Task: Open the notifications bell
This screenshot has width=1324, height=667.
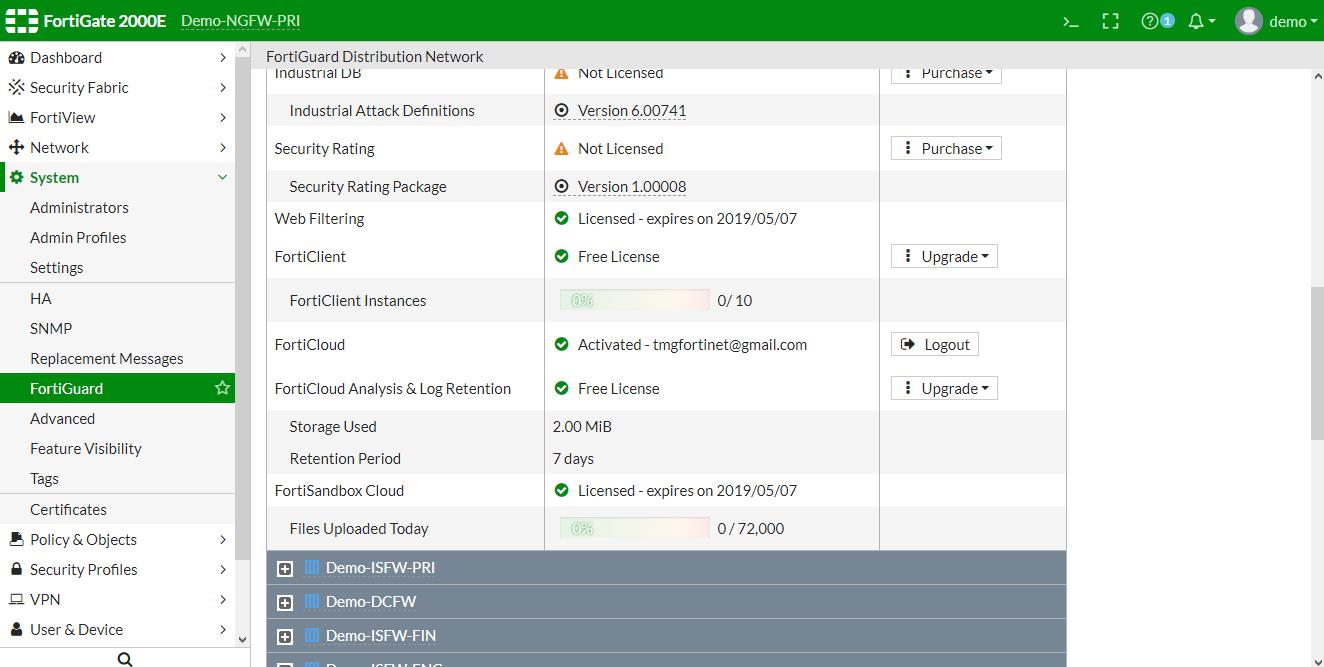Action: coord(1196,21)
